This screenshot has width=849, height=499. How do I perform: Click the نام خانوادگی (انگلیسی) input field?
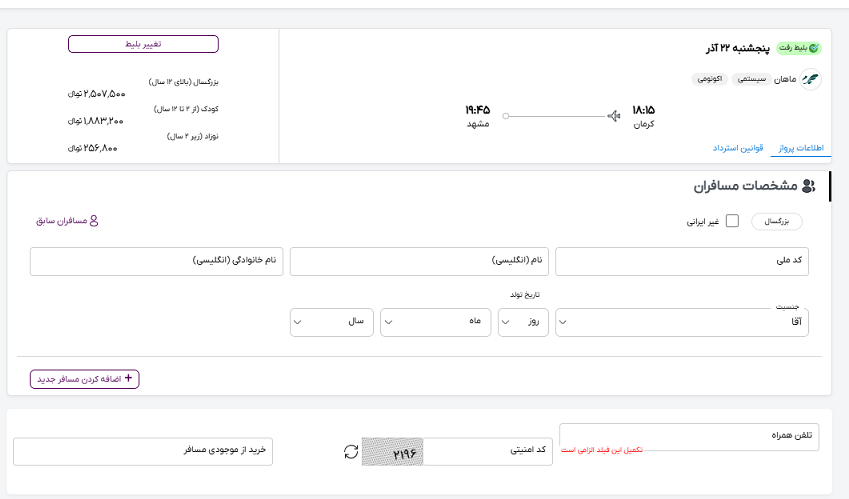click(156, 261)
